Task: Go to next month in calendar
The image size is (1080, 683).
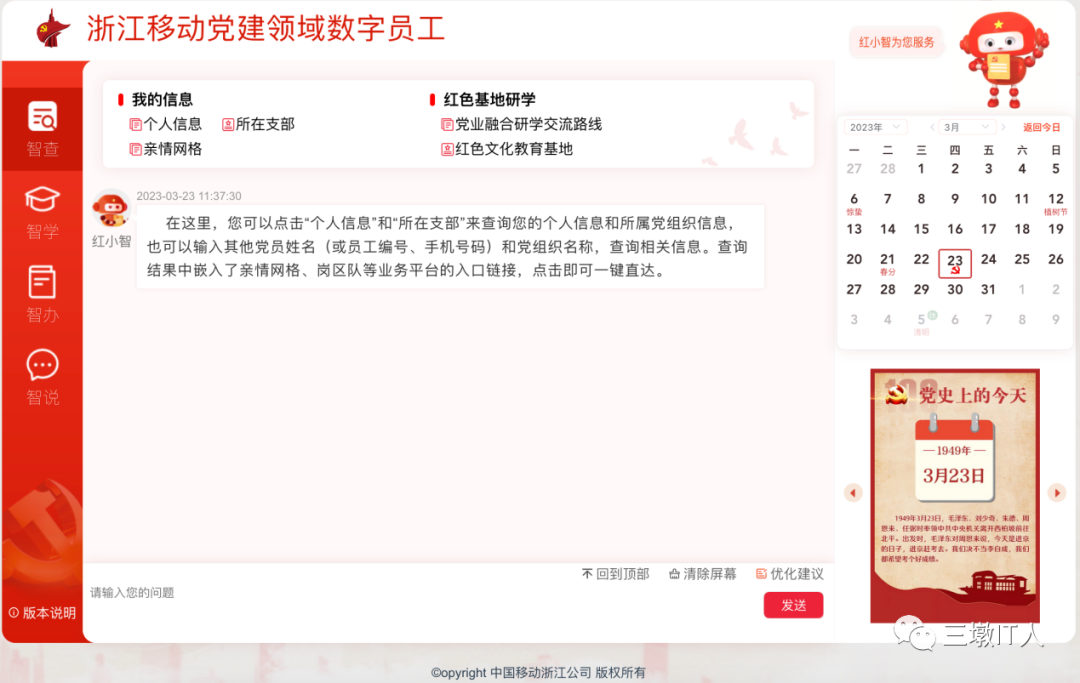Action: [1004, 127]
